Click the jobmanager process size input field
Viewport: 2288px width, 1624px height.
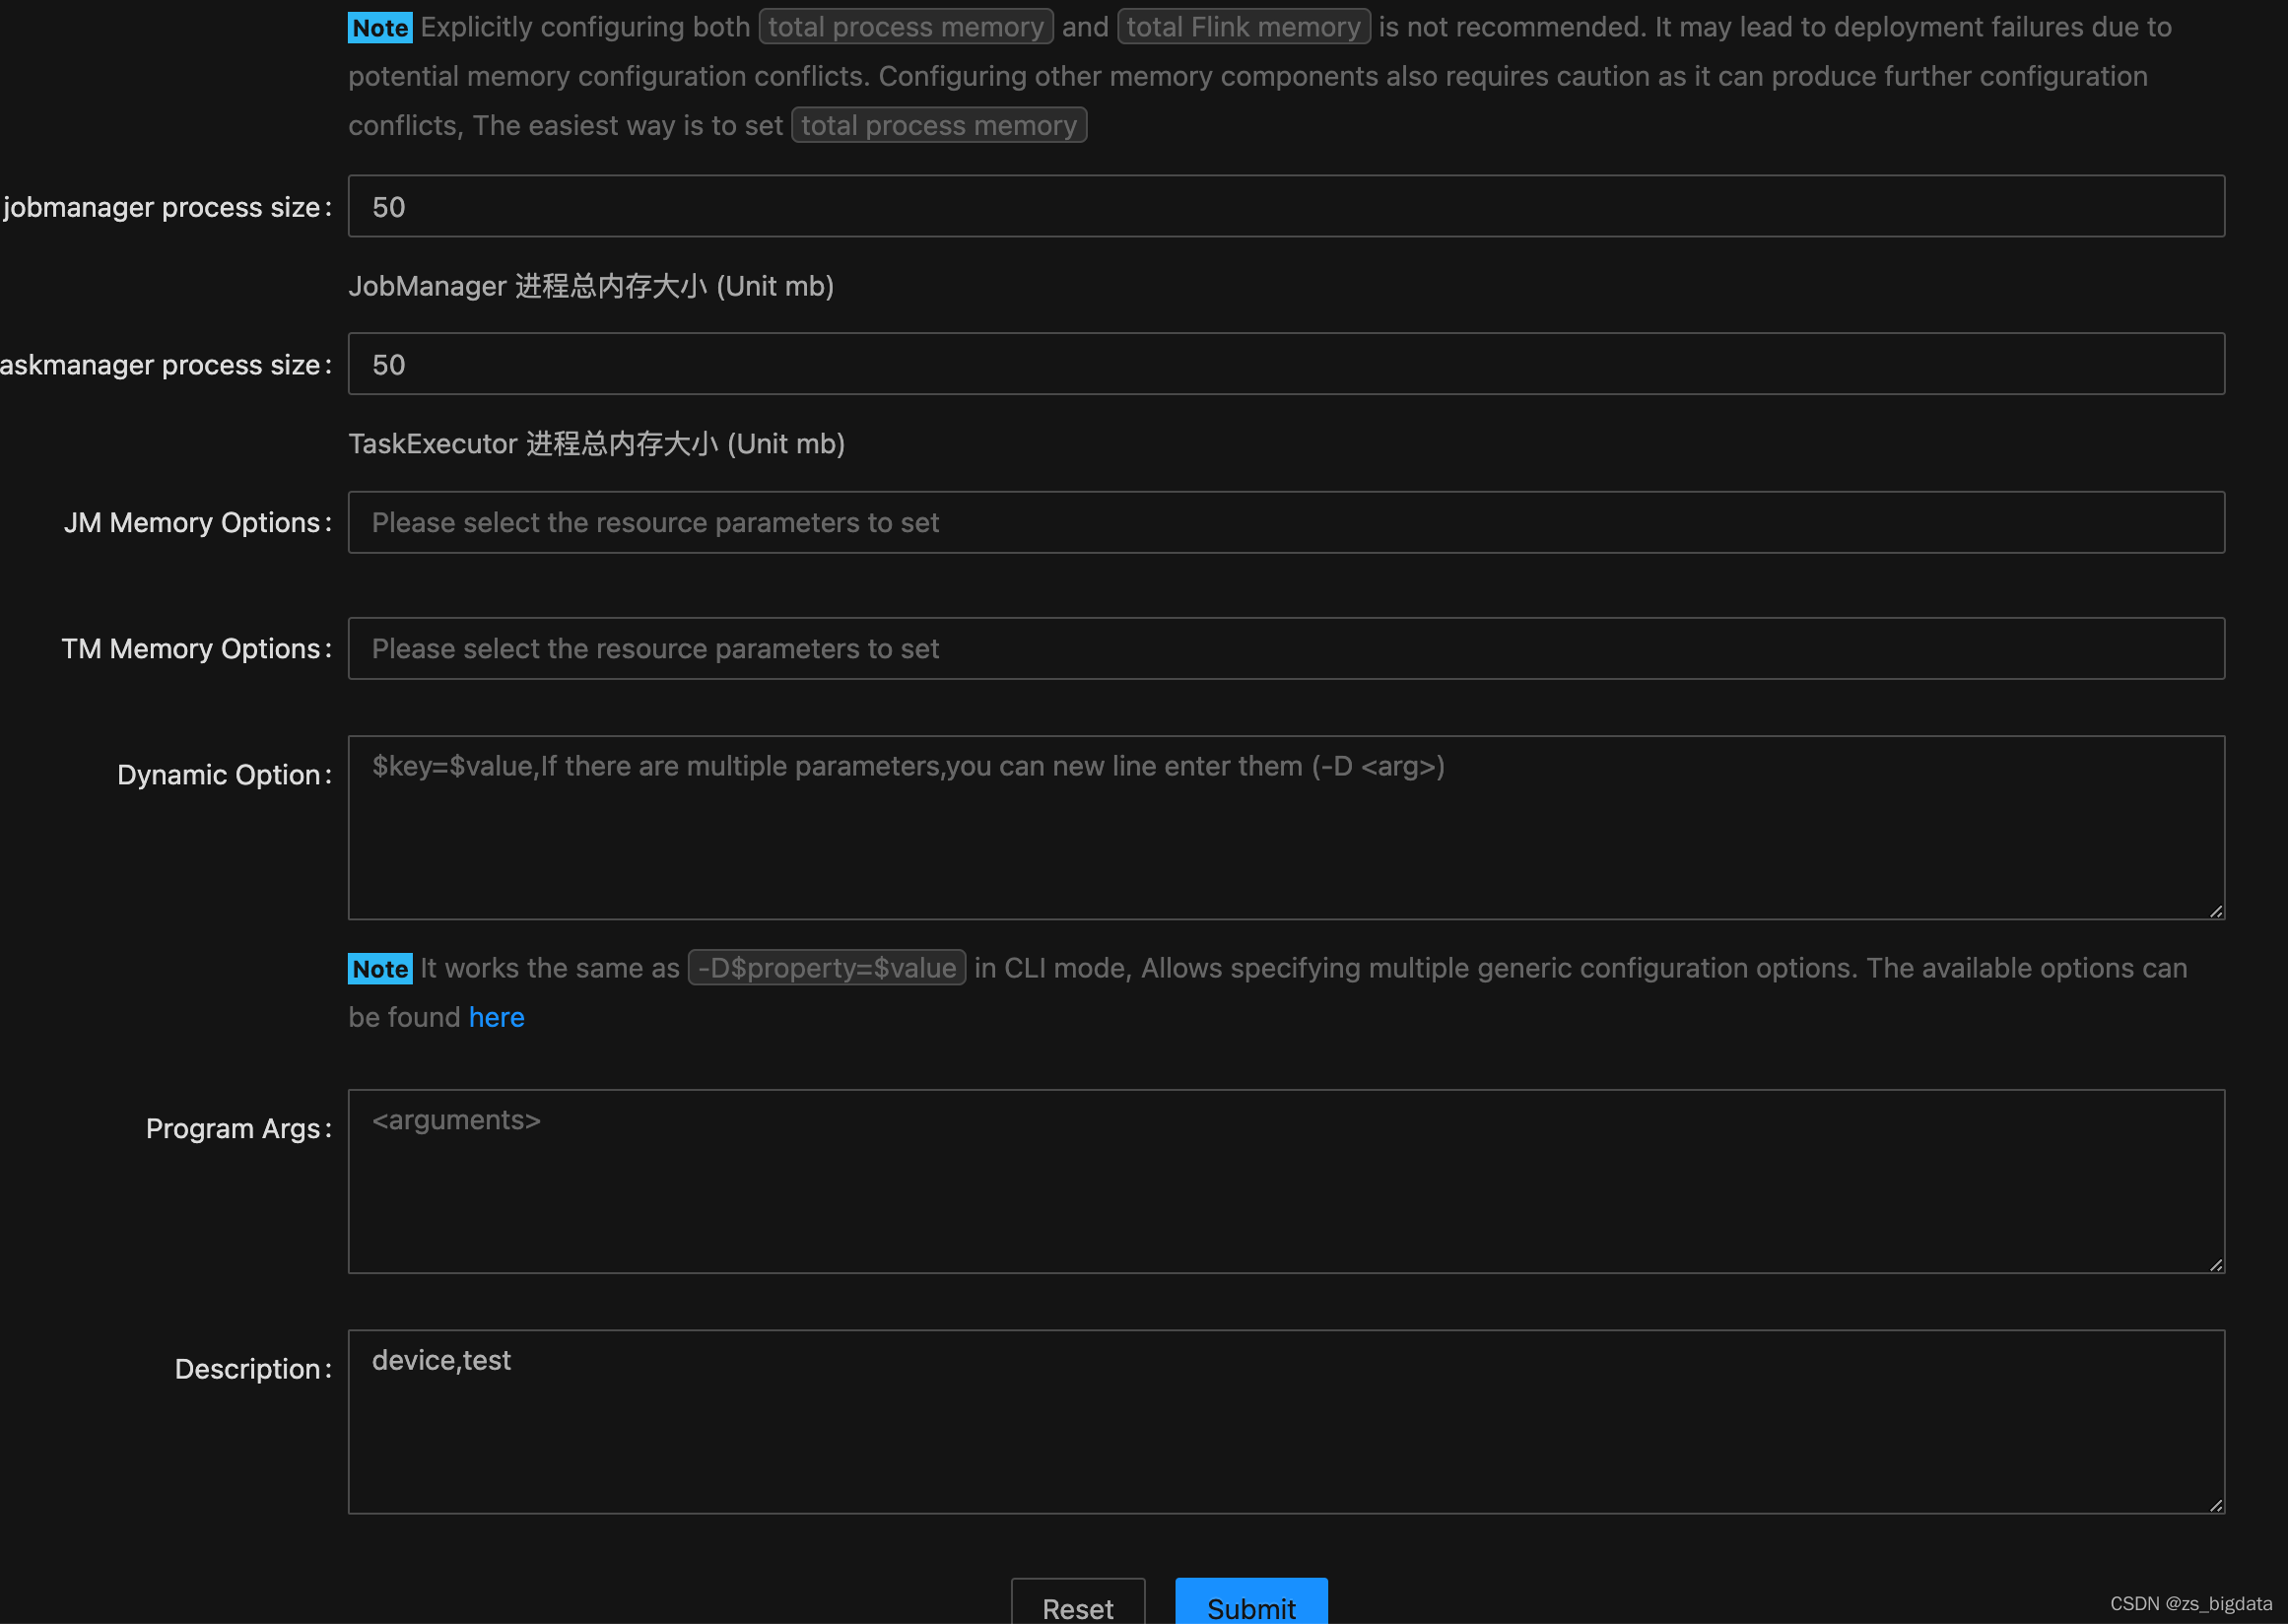click(1285, 206)
